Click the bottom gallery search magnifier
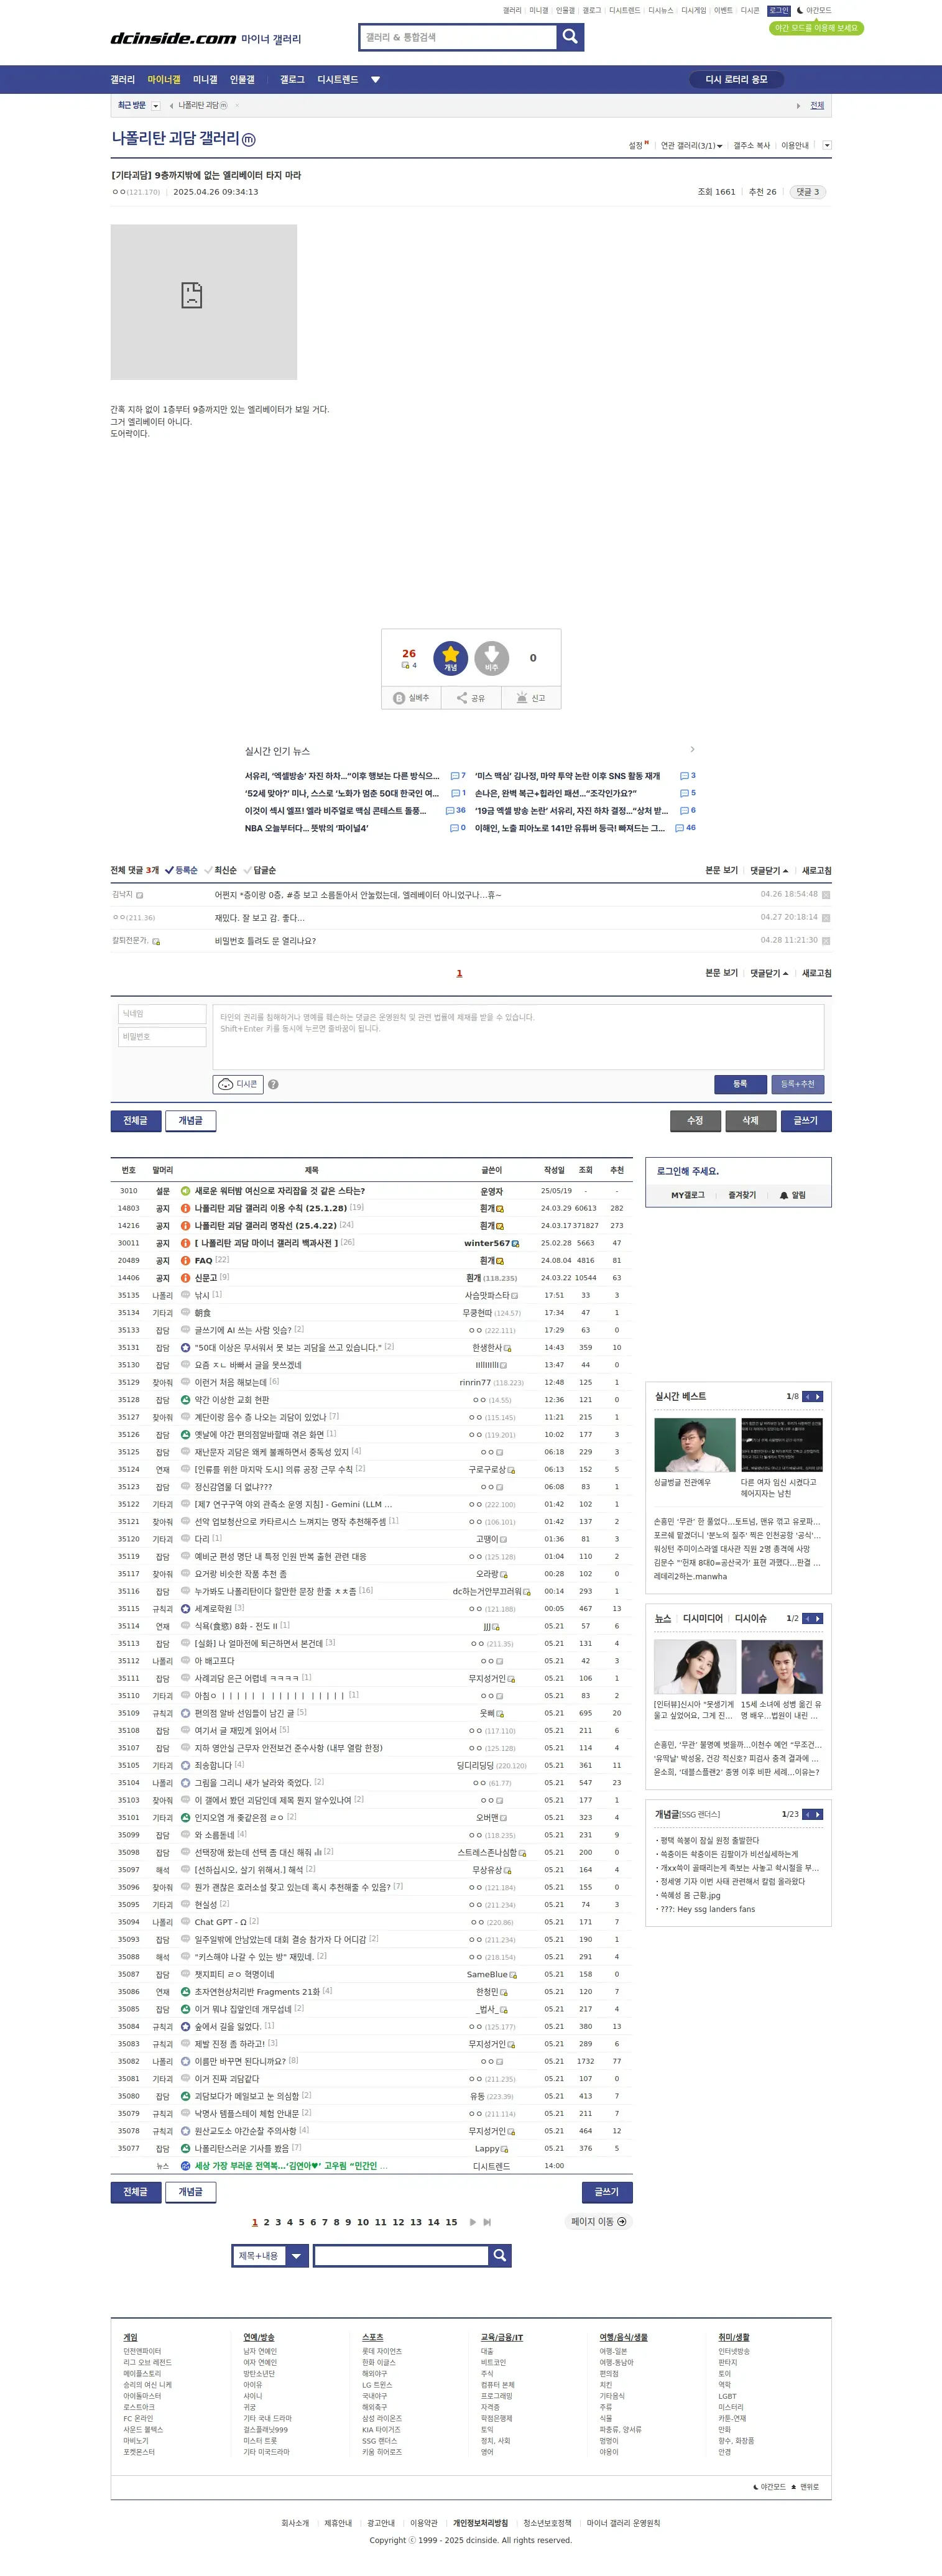942x2576 pixels. pos(500,2256)
